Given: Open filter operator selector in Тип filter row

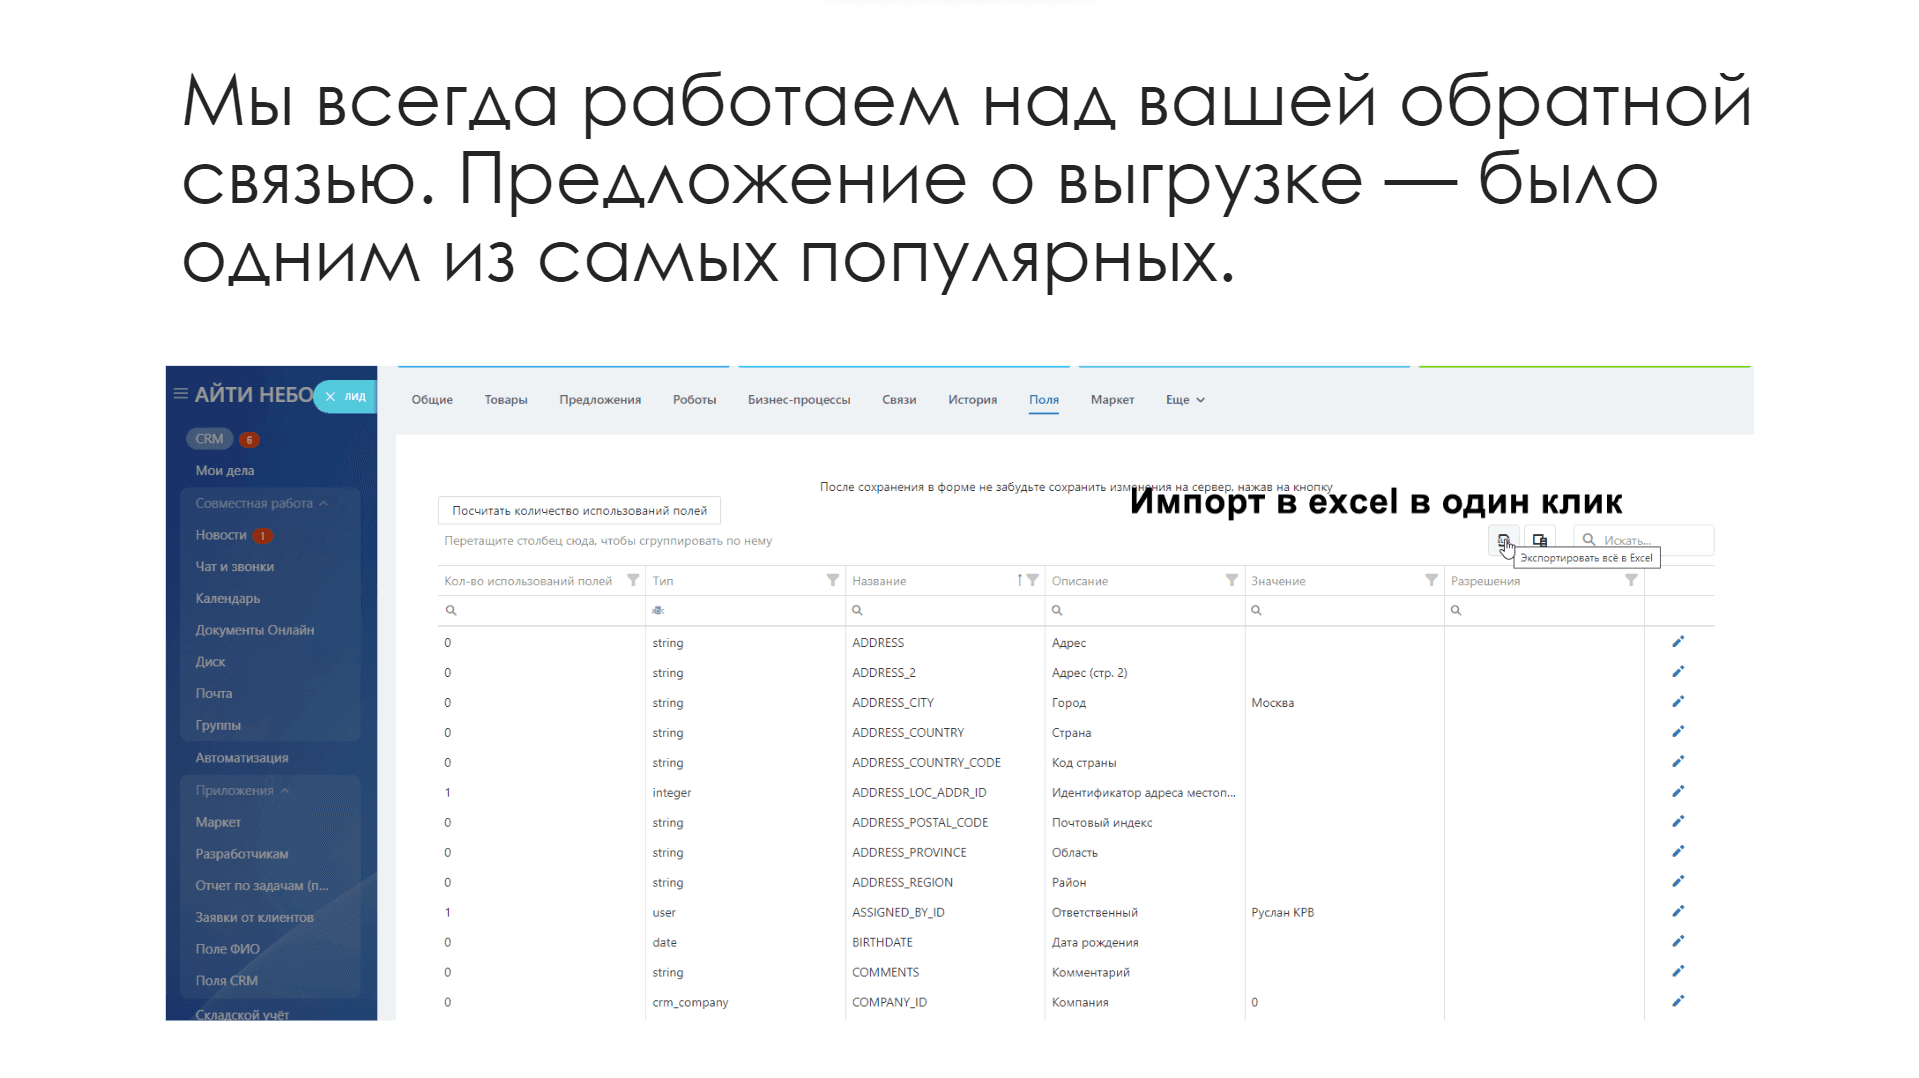Looking at the screenshot, I should pyautogui.click(x=658, y=610).
